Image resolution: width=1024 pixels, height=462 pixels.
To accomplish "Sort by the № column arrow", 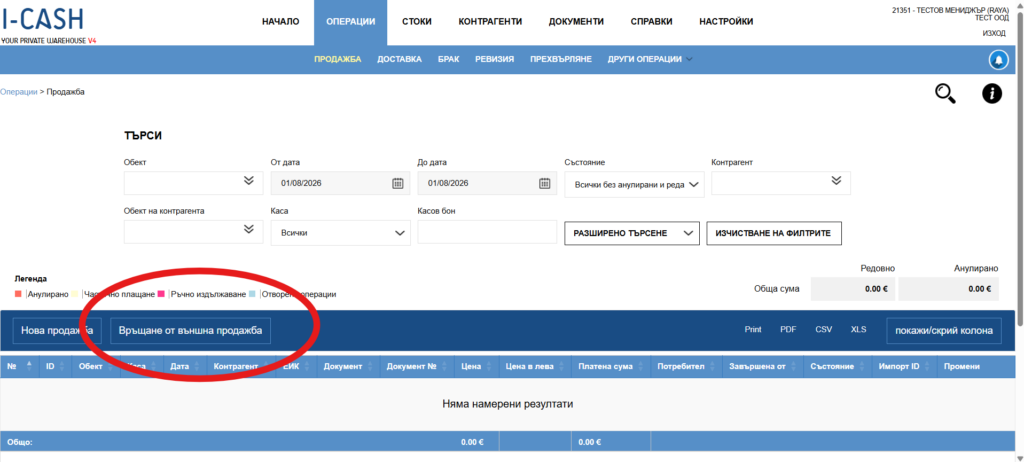I will click(x=28, y=366).
